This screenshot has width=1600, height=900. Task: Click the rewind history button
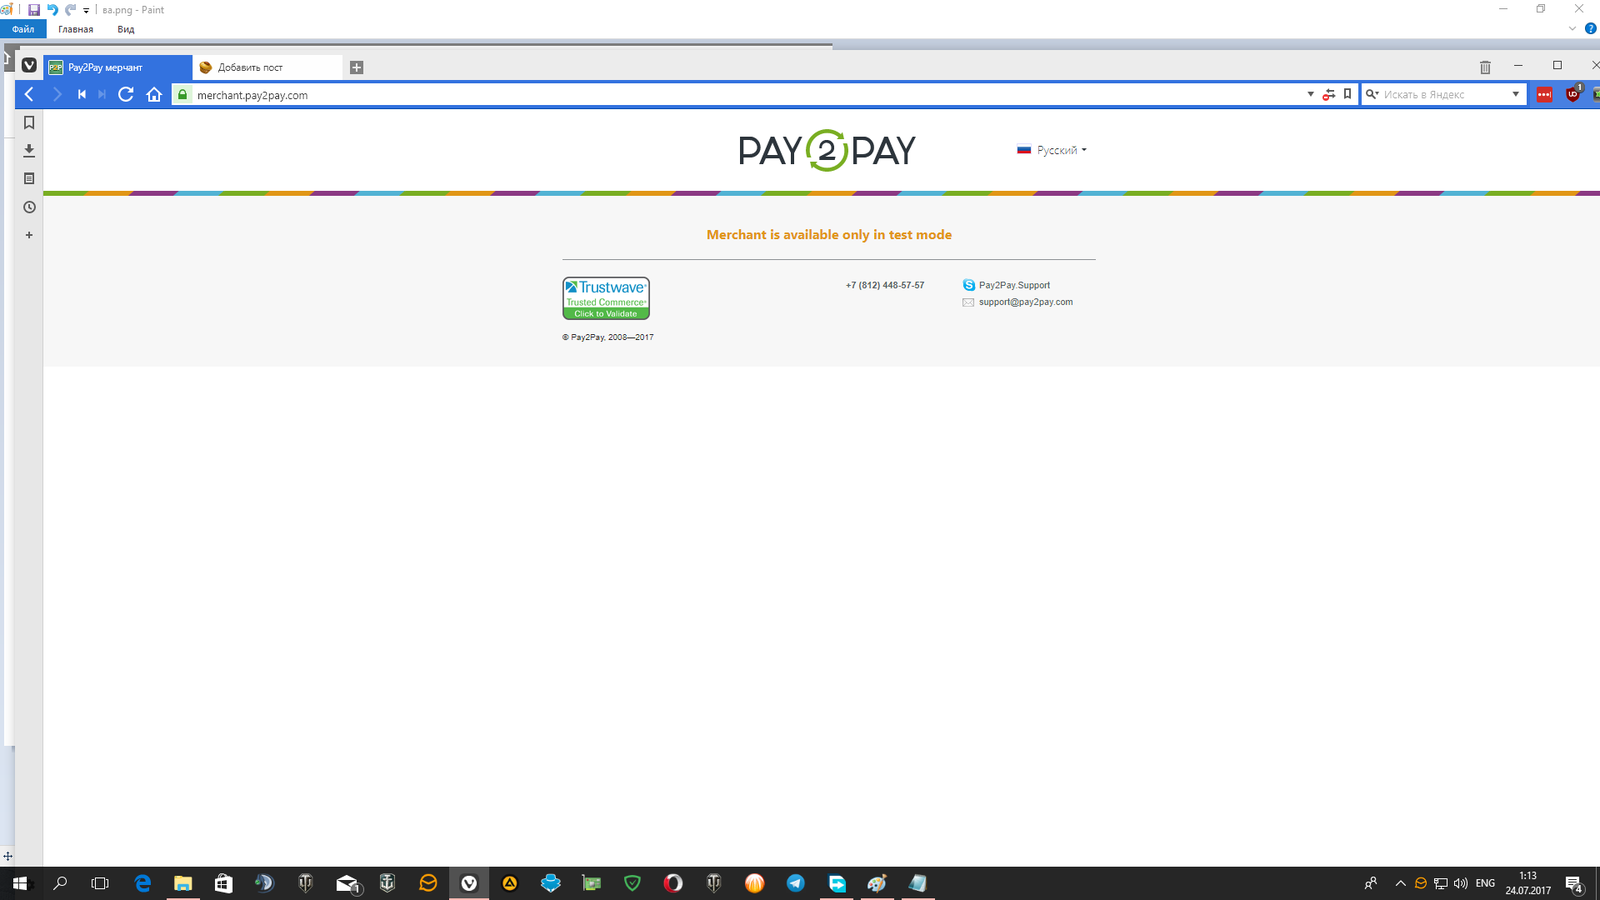pyautogui.click(x=82, y=94)
